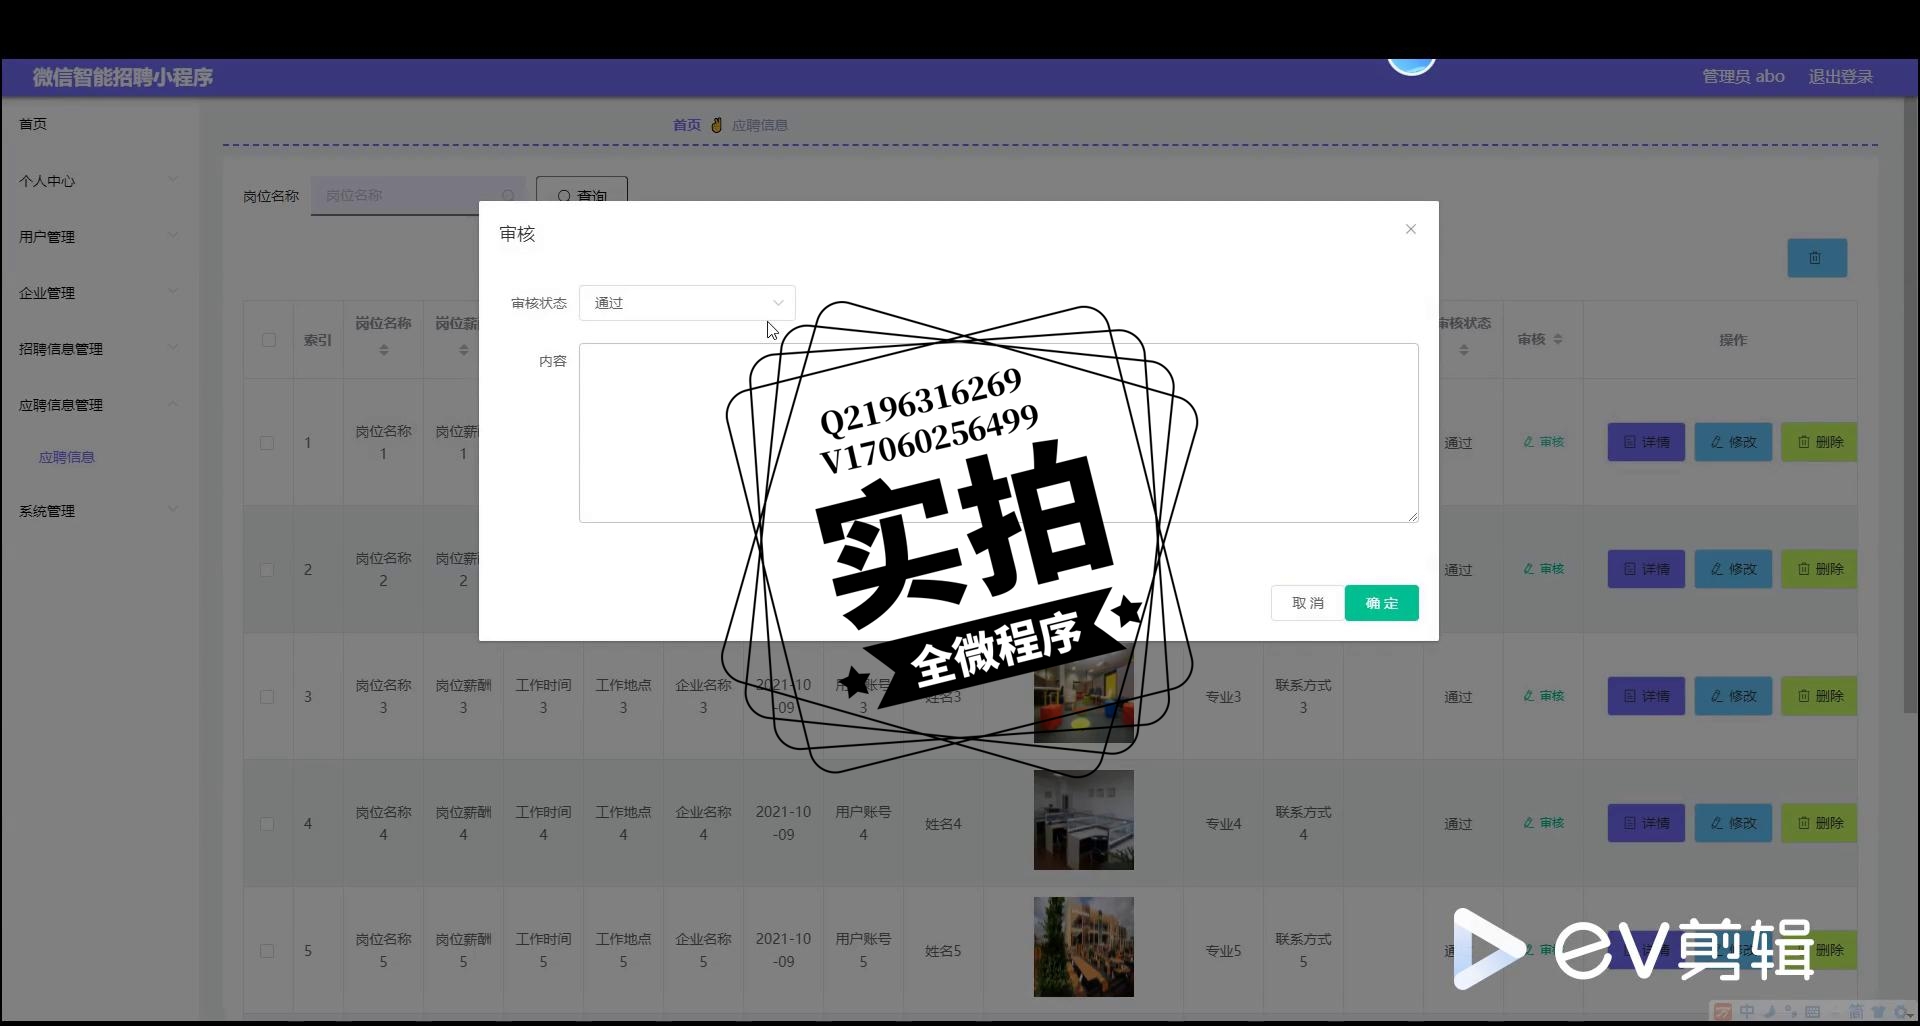Screen dimensions: 1920x1026
Task: Click the blue trash batch-delete button
Action: [1817, 258]
